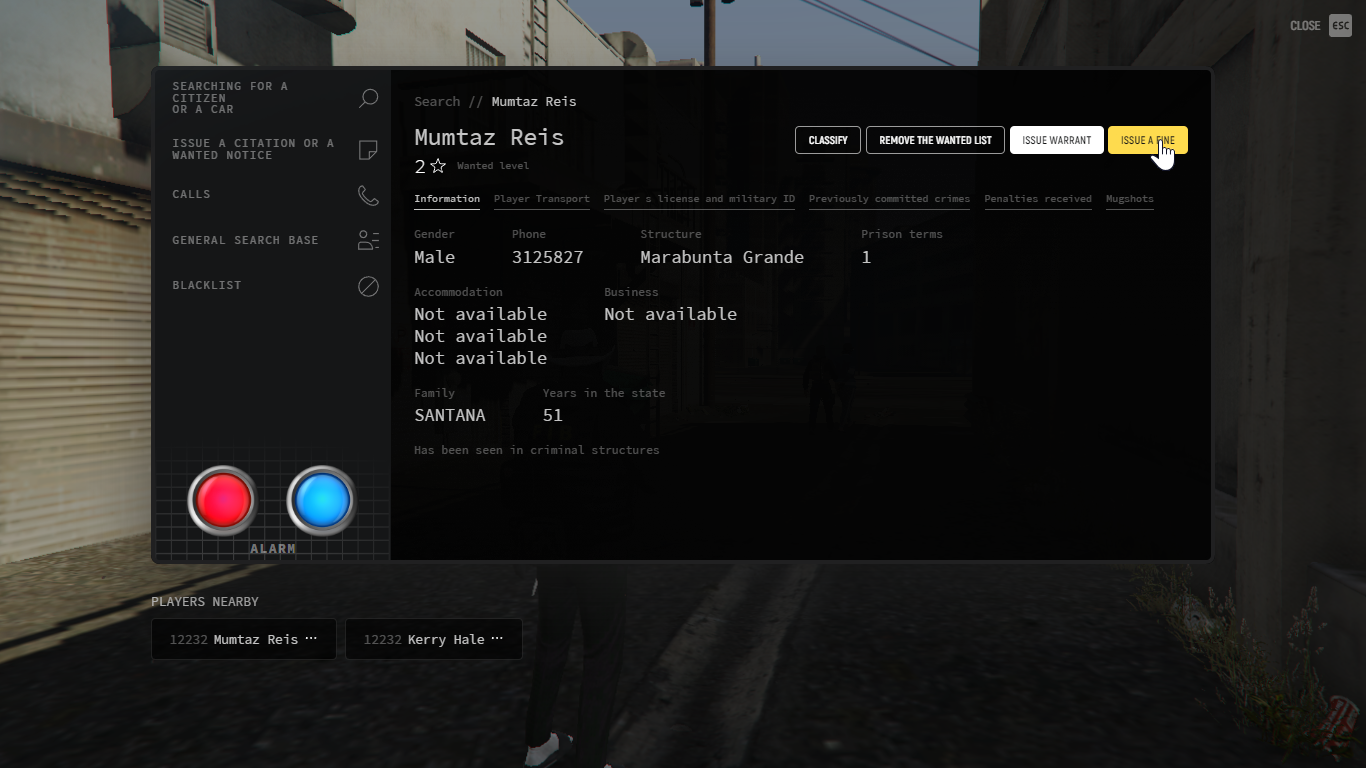Open Searching for a Citizen or a Car
The height and width of the screenshot is (768, 1366).
click(x=275, y=98)
